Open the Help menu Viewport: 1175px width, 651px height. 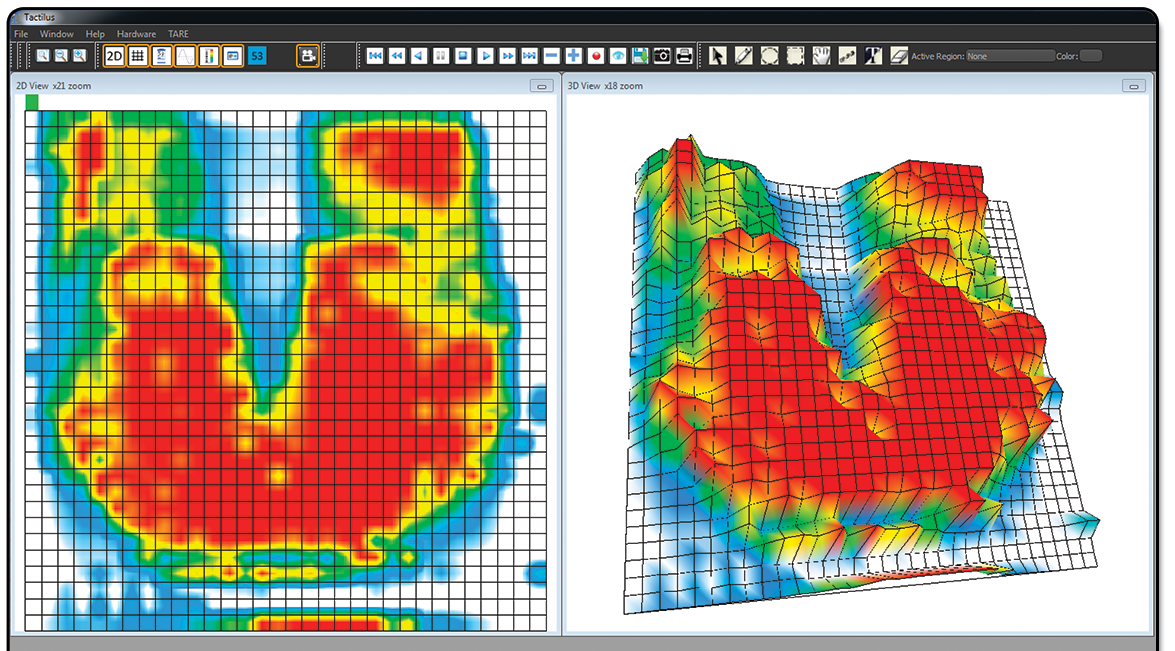pos(95,34)
